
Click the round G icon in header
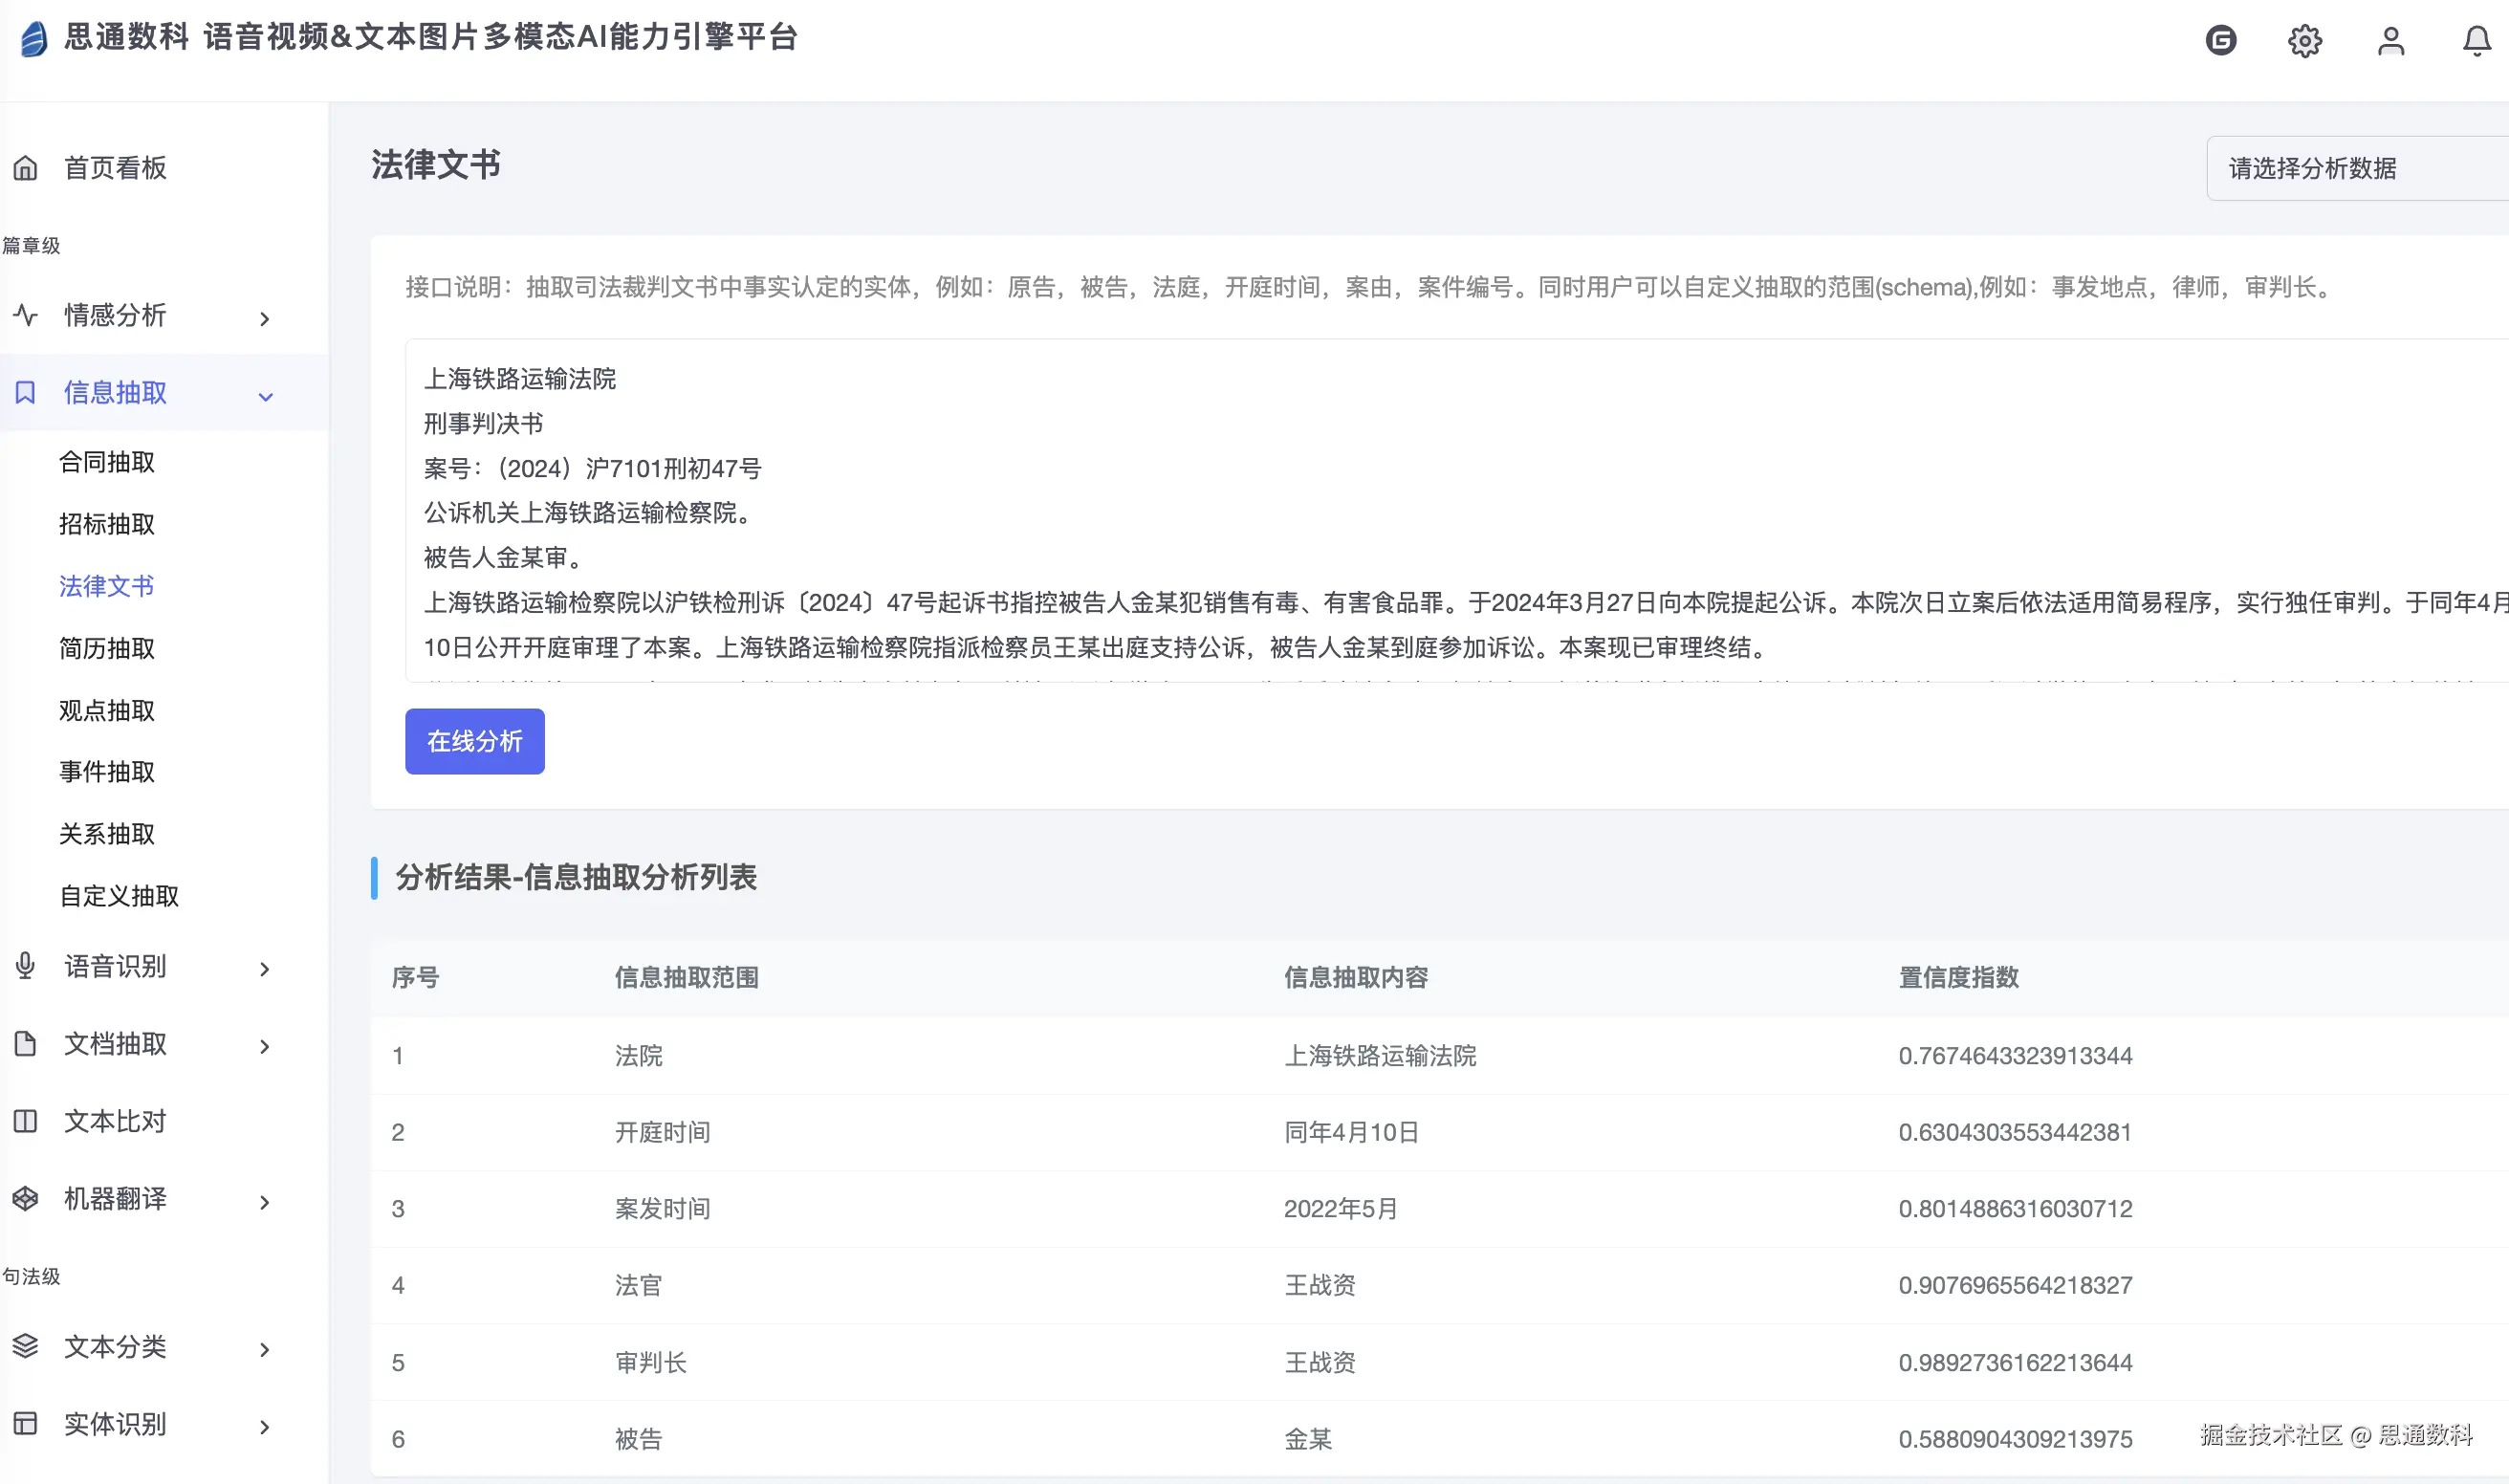point(2220,41)
